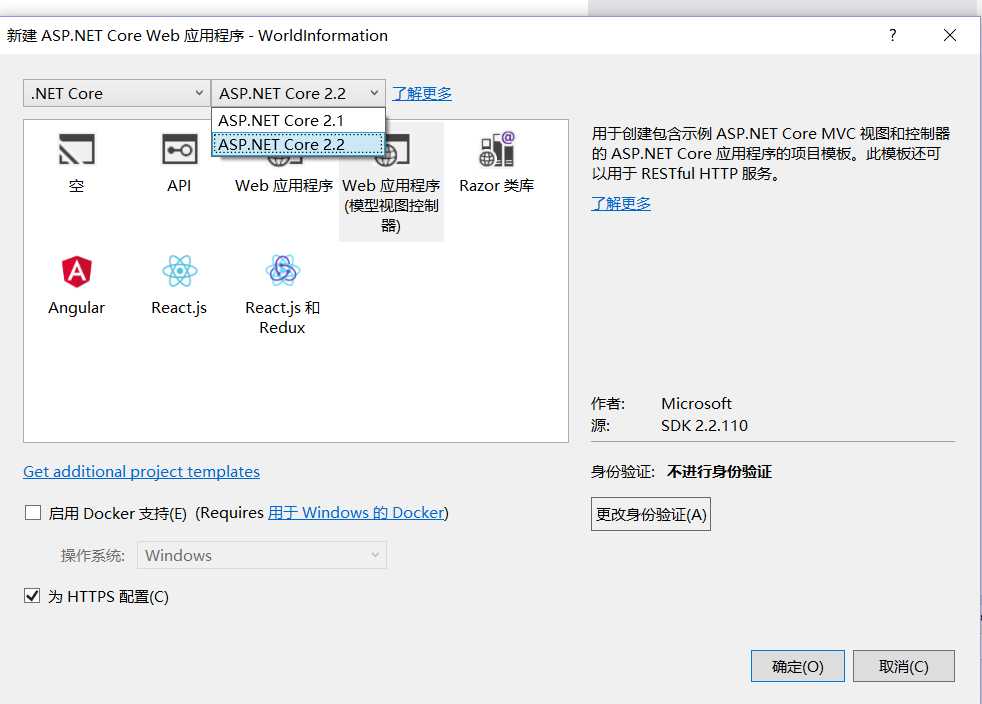The image size is (982, 704).
Task: Click the Web 应用程序 template label
Action: click(284, 185)
